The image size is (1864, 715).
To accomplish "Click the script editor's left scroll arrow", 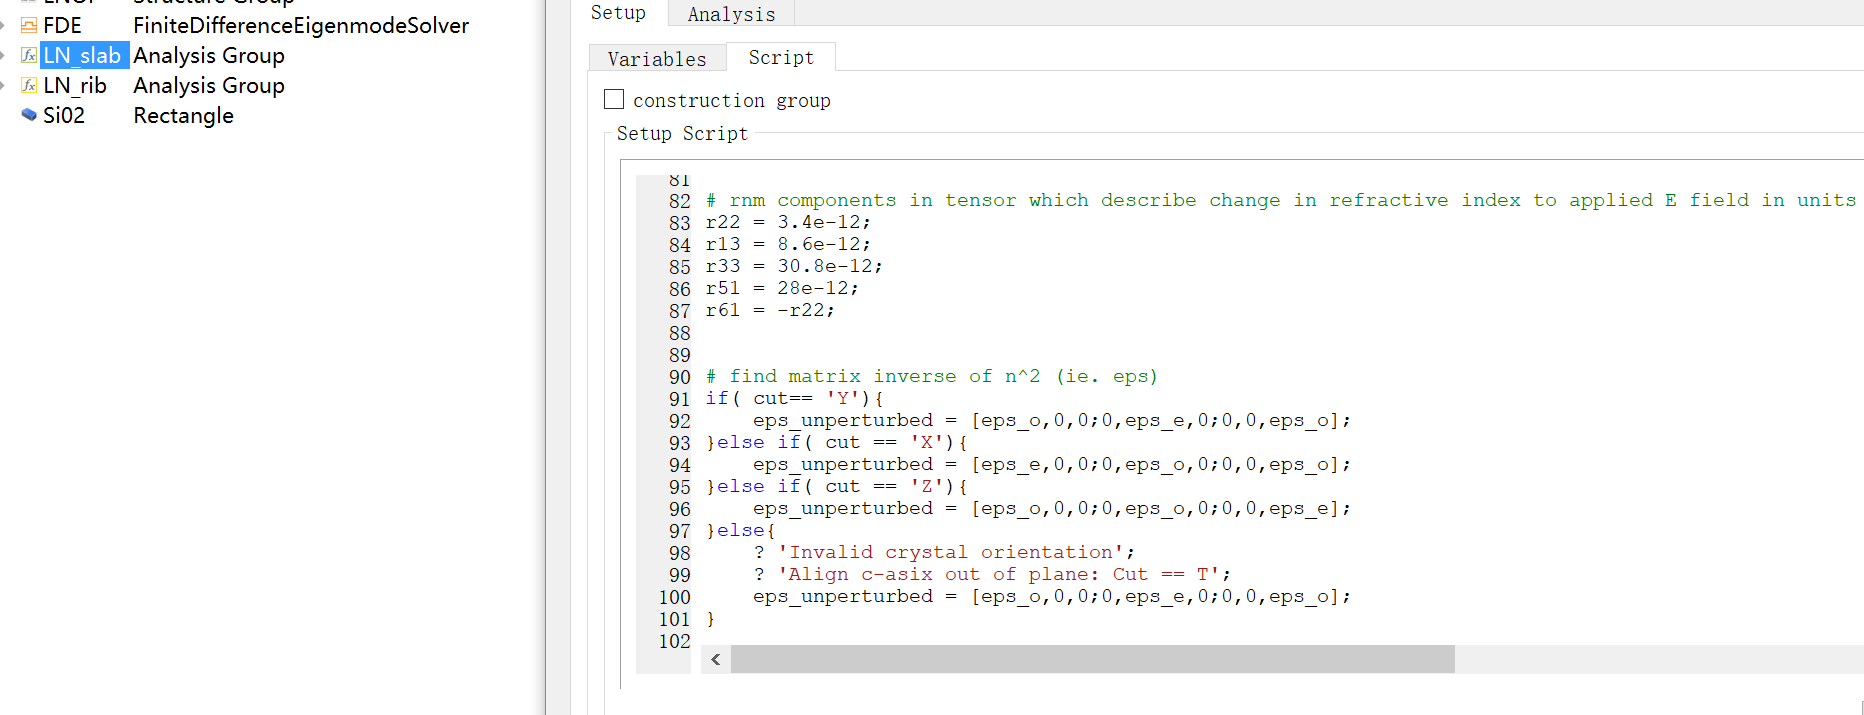I will 716,659.
